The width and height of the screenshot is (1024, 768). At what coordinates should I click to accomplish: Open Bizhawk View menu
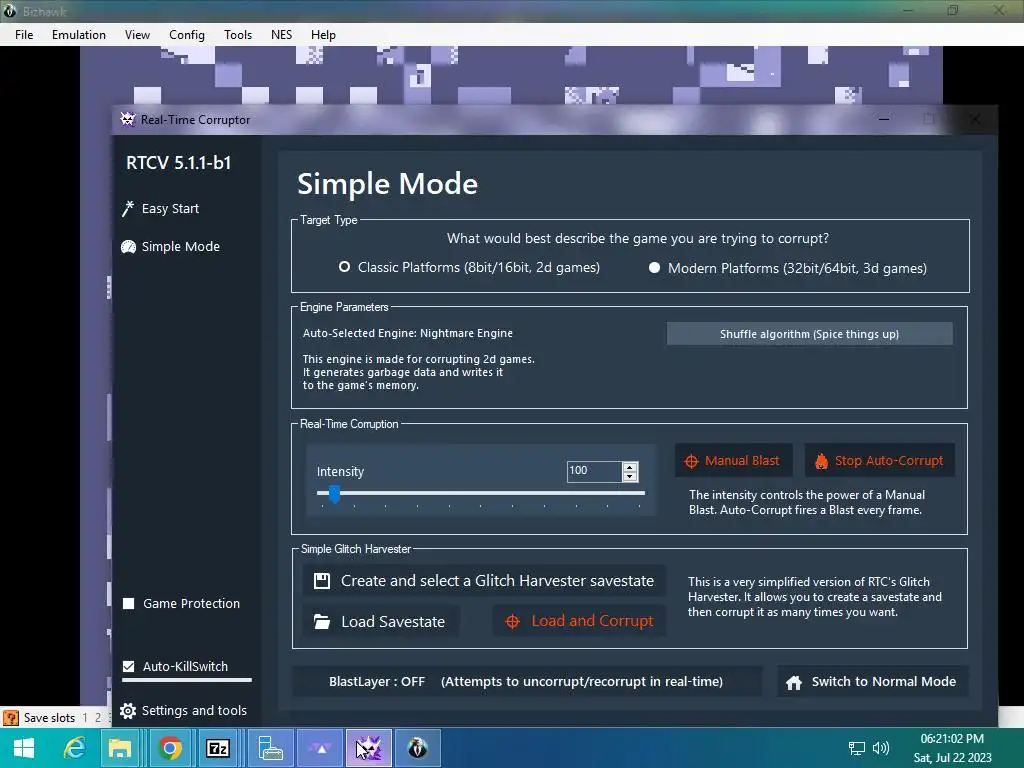pyautogui.click(x=137, y=35)
